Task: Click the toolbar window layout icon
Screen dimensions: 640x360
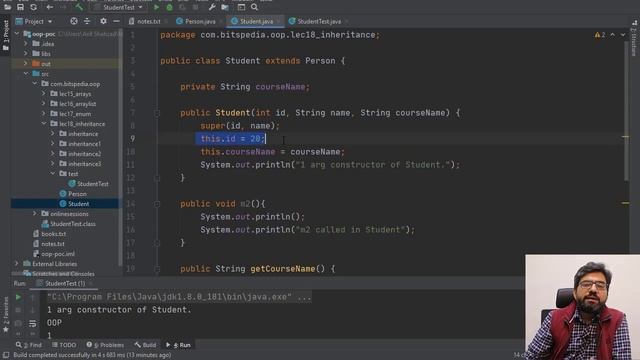Action: tap(241, 7)
